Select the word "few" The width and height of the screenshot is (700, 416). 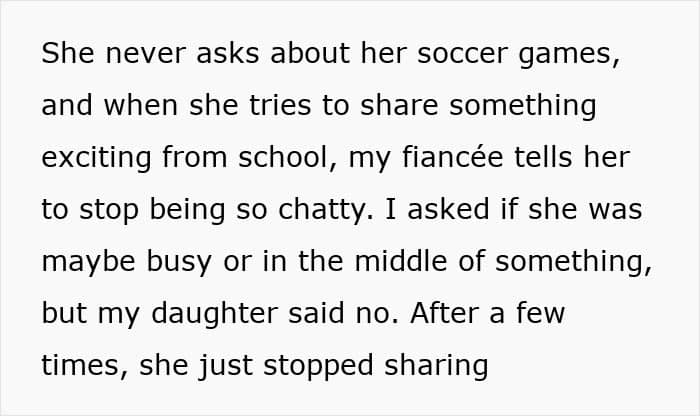541,312
